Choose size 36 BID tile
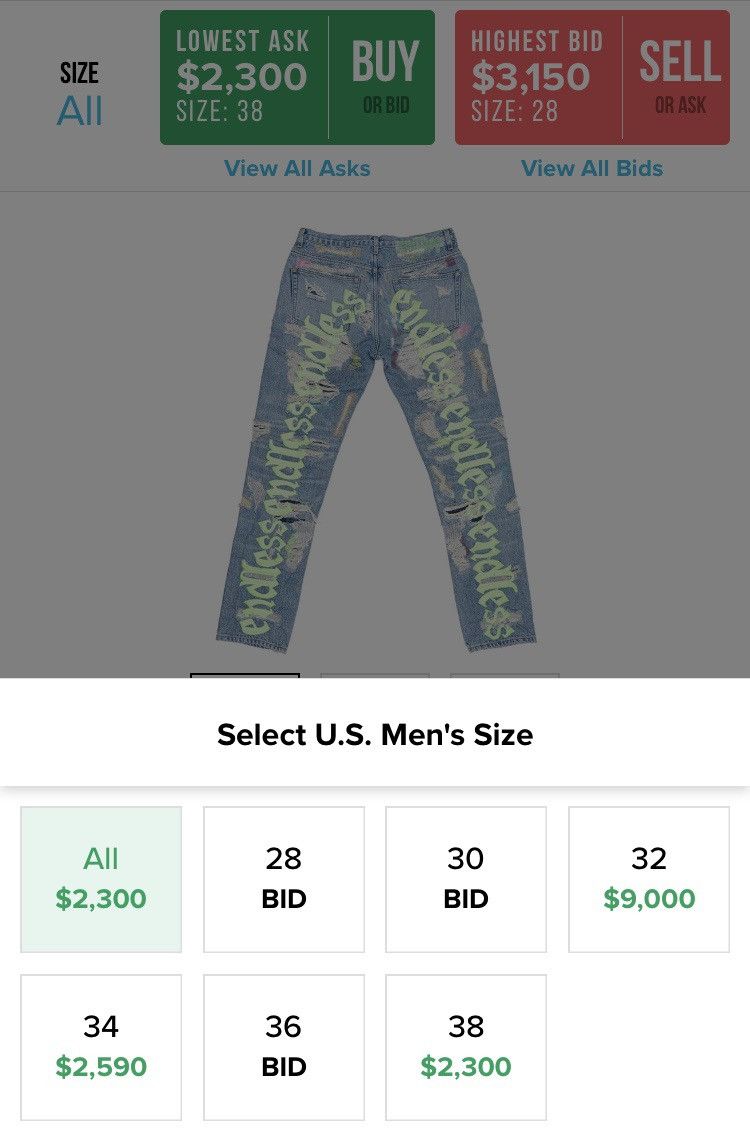Image resolution: width=750 pixels, height=1142 pixels. 284,1047
